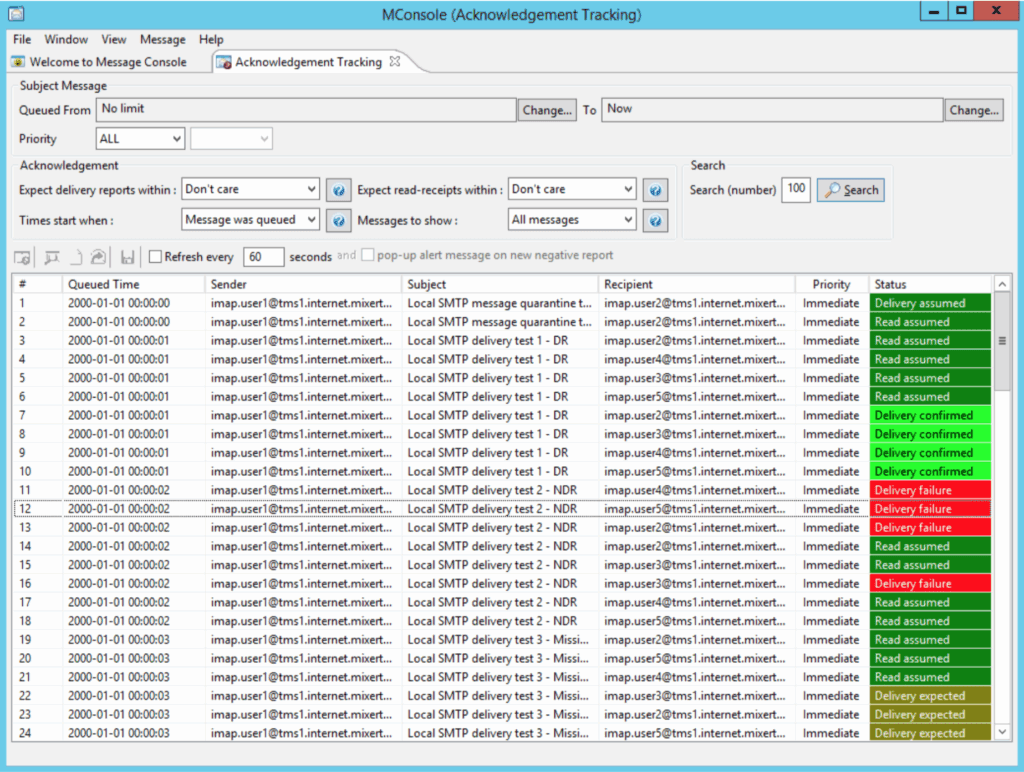
Task: Click the Delivery failure status of row 11
Action: click(930, 491)
